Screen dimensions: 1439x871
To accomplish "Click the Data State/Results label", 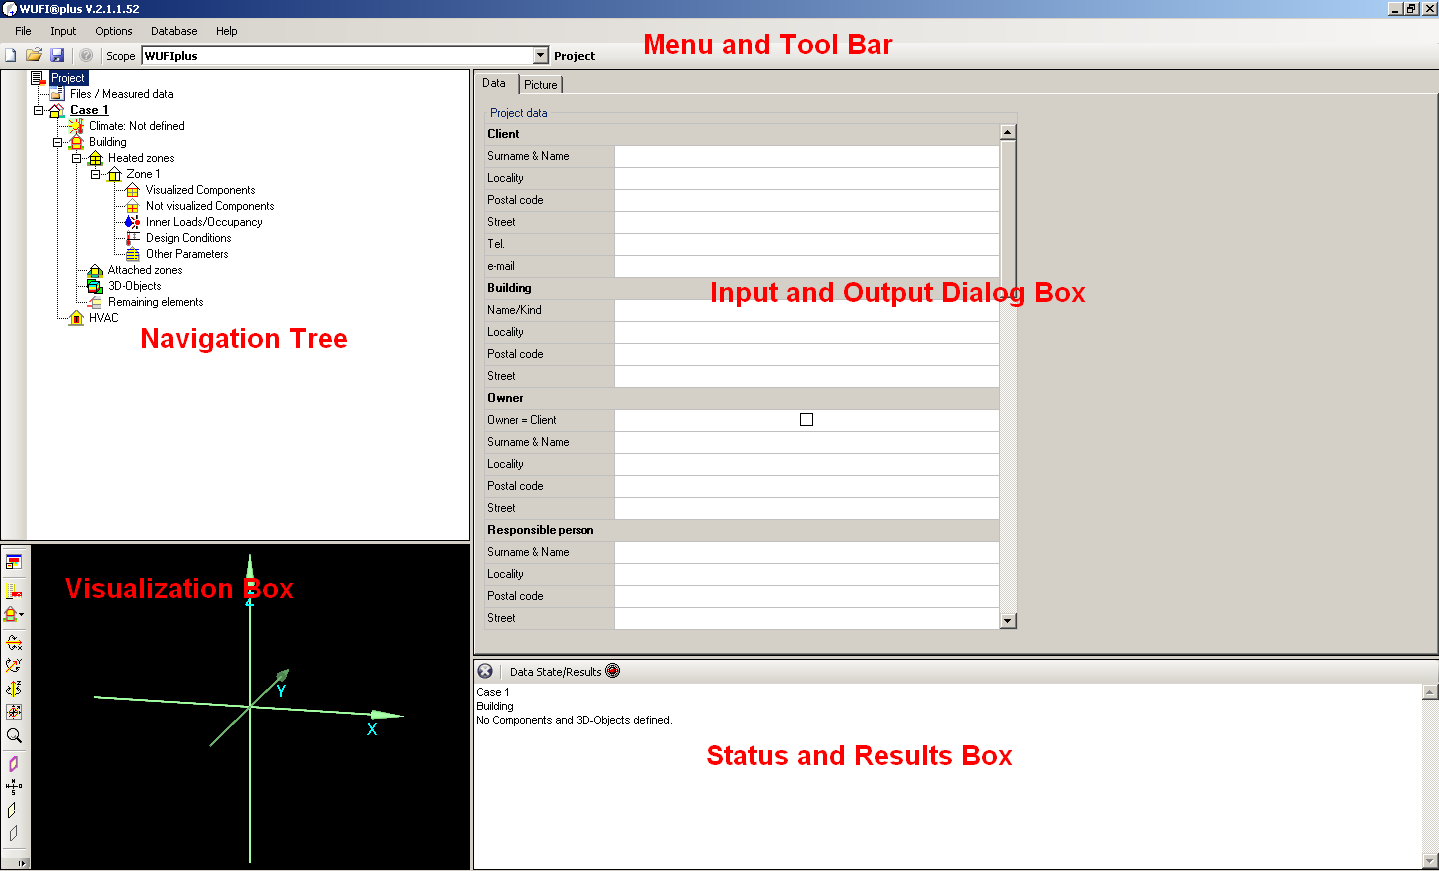I will tap(555, 672).
